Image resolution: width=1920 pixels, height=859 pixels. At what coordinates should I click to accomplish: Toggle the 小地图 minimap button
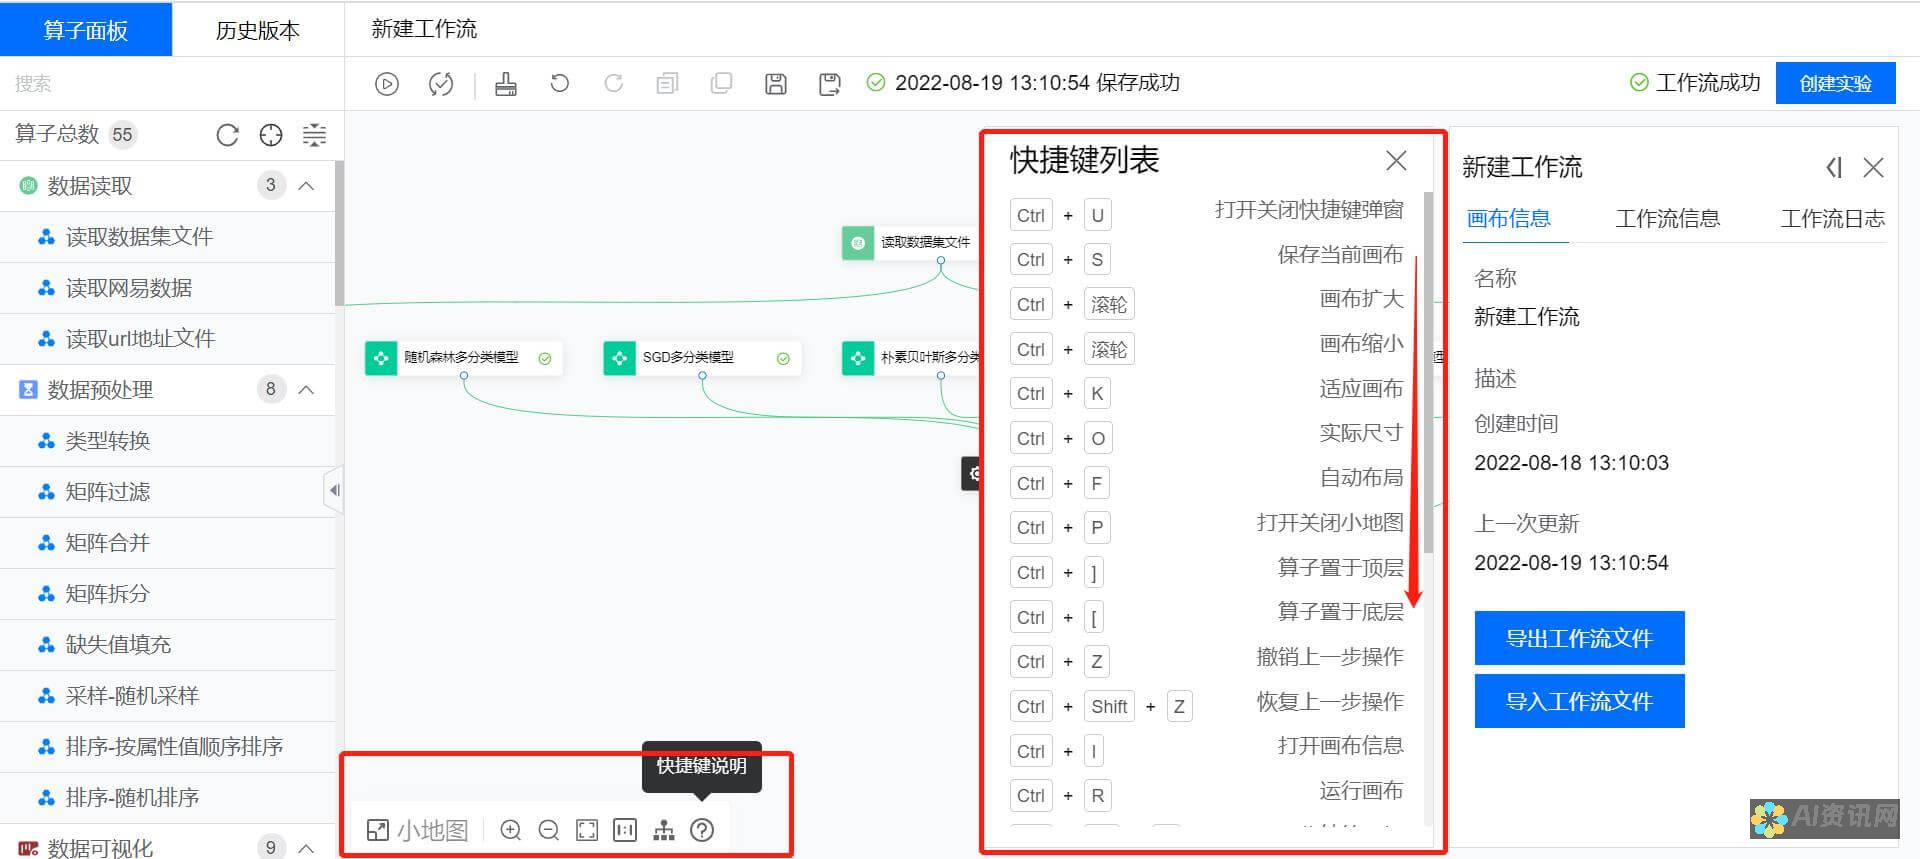pyautogui.click(x=417, y=830)
